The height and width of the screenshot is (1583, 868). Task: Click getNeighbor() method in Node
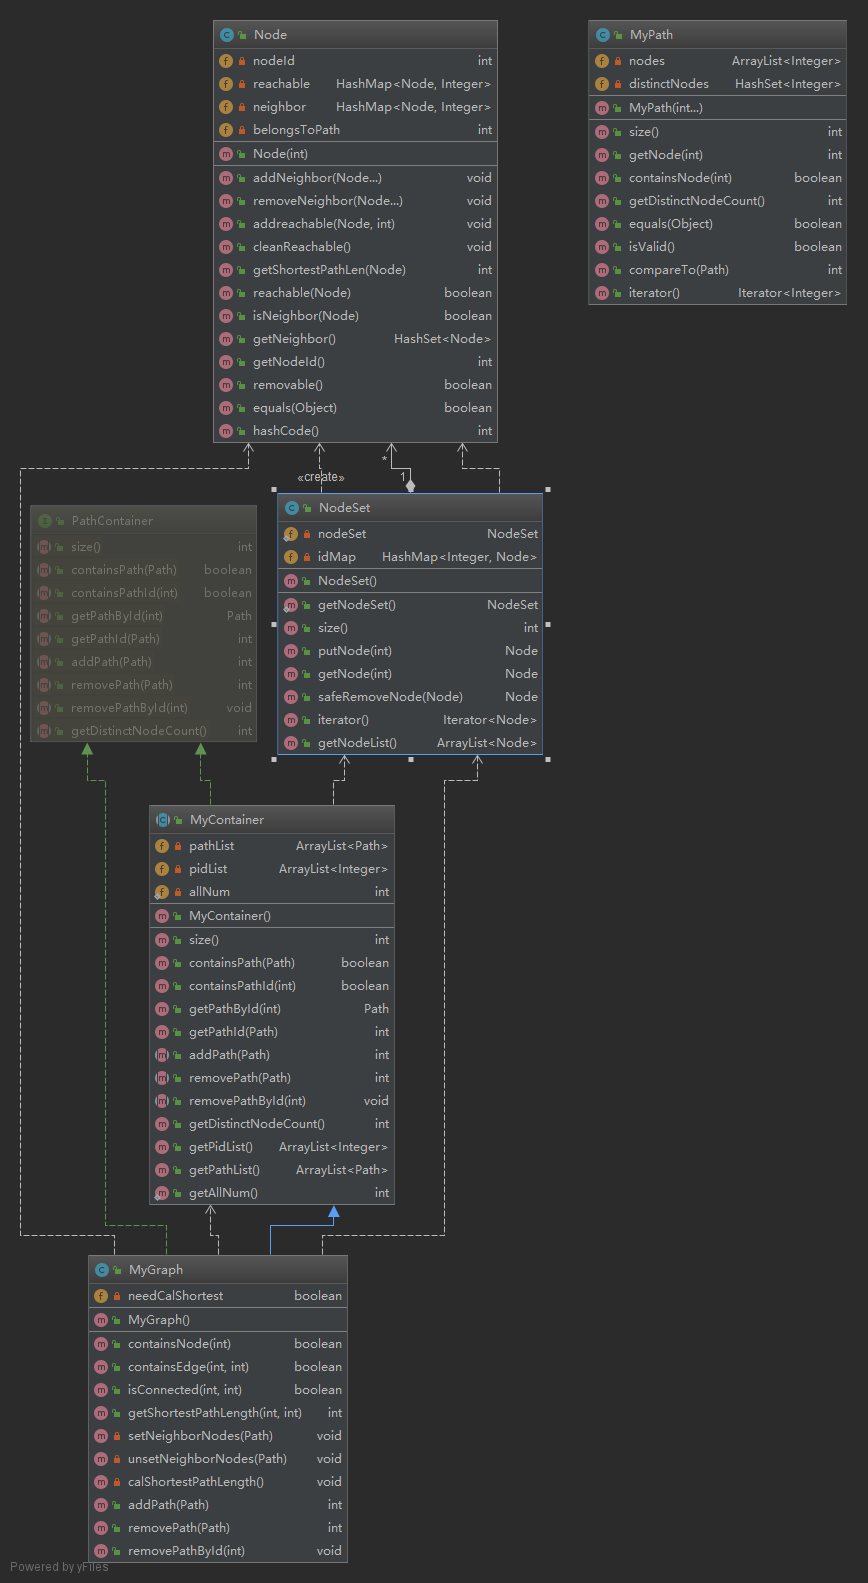(x=355, y=339)
